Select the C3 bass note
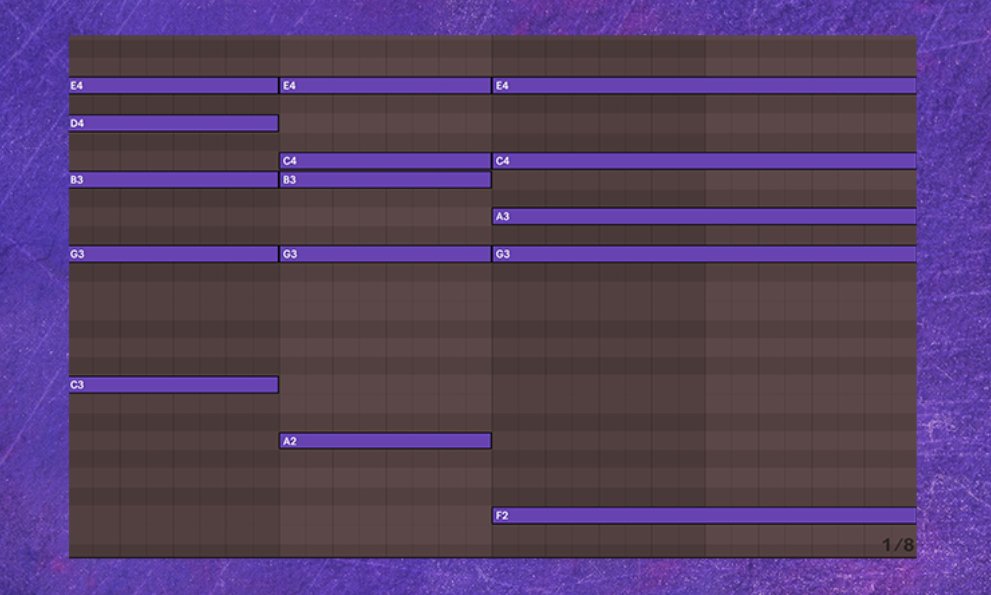Screen dimensions: 991x595 click(x=174, y=384)
